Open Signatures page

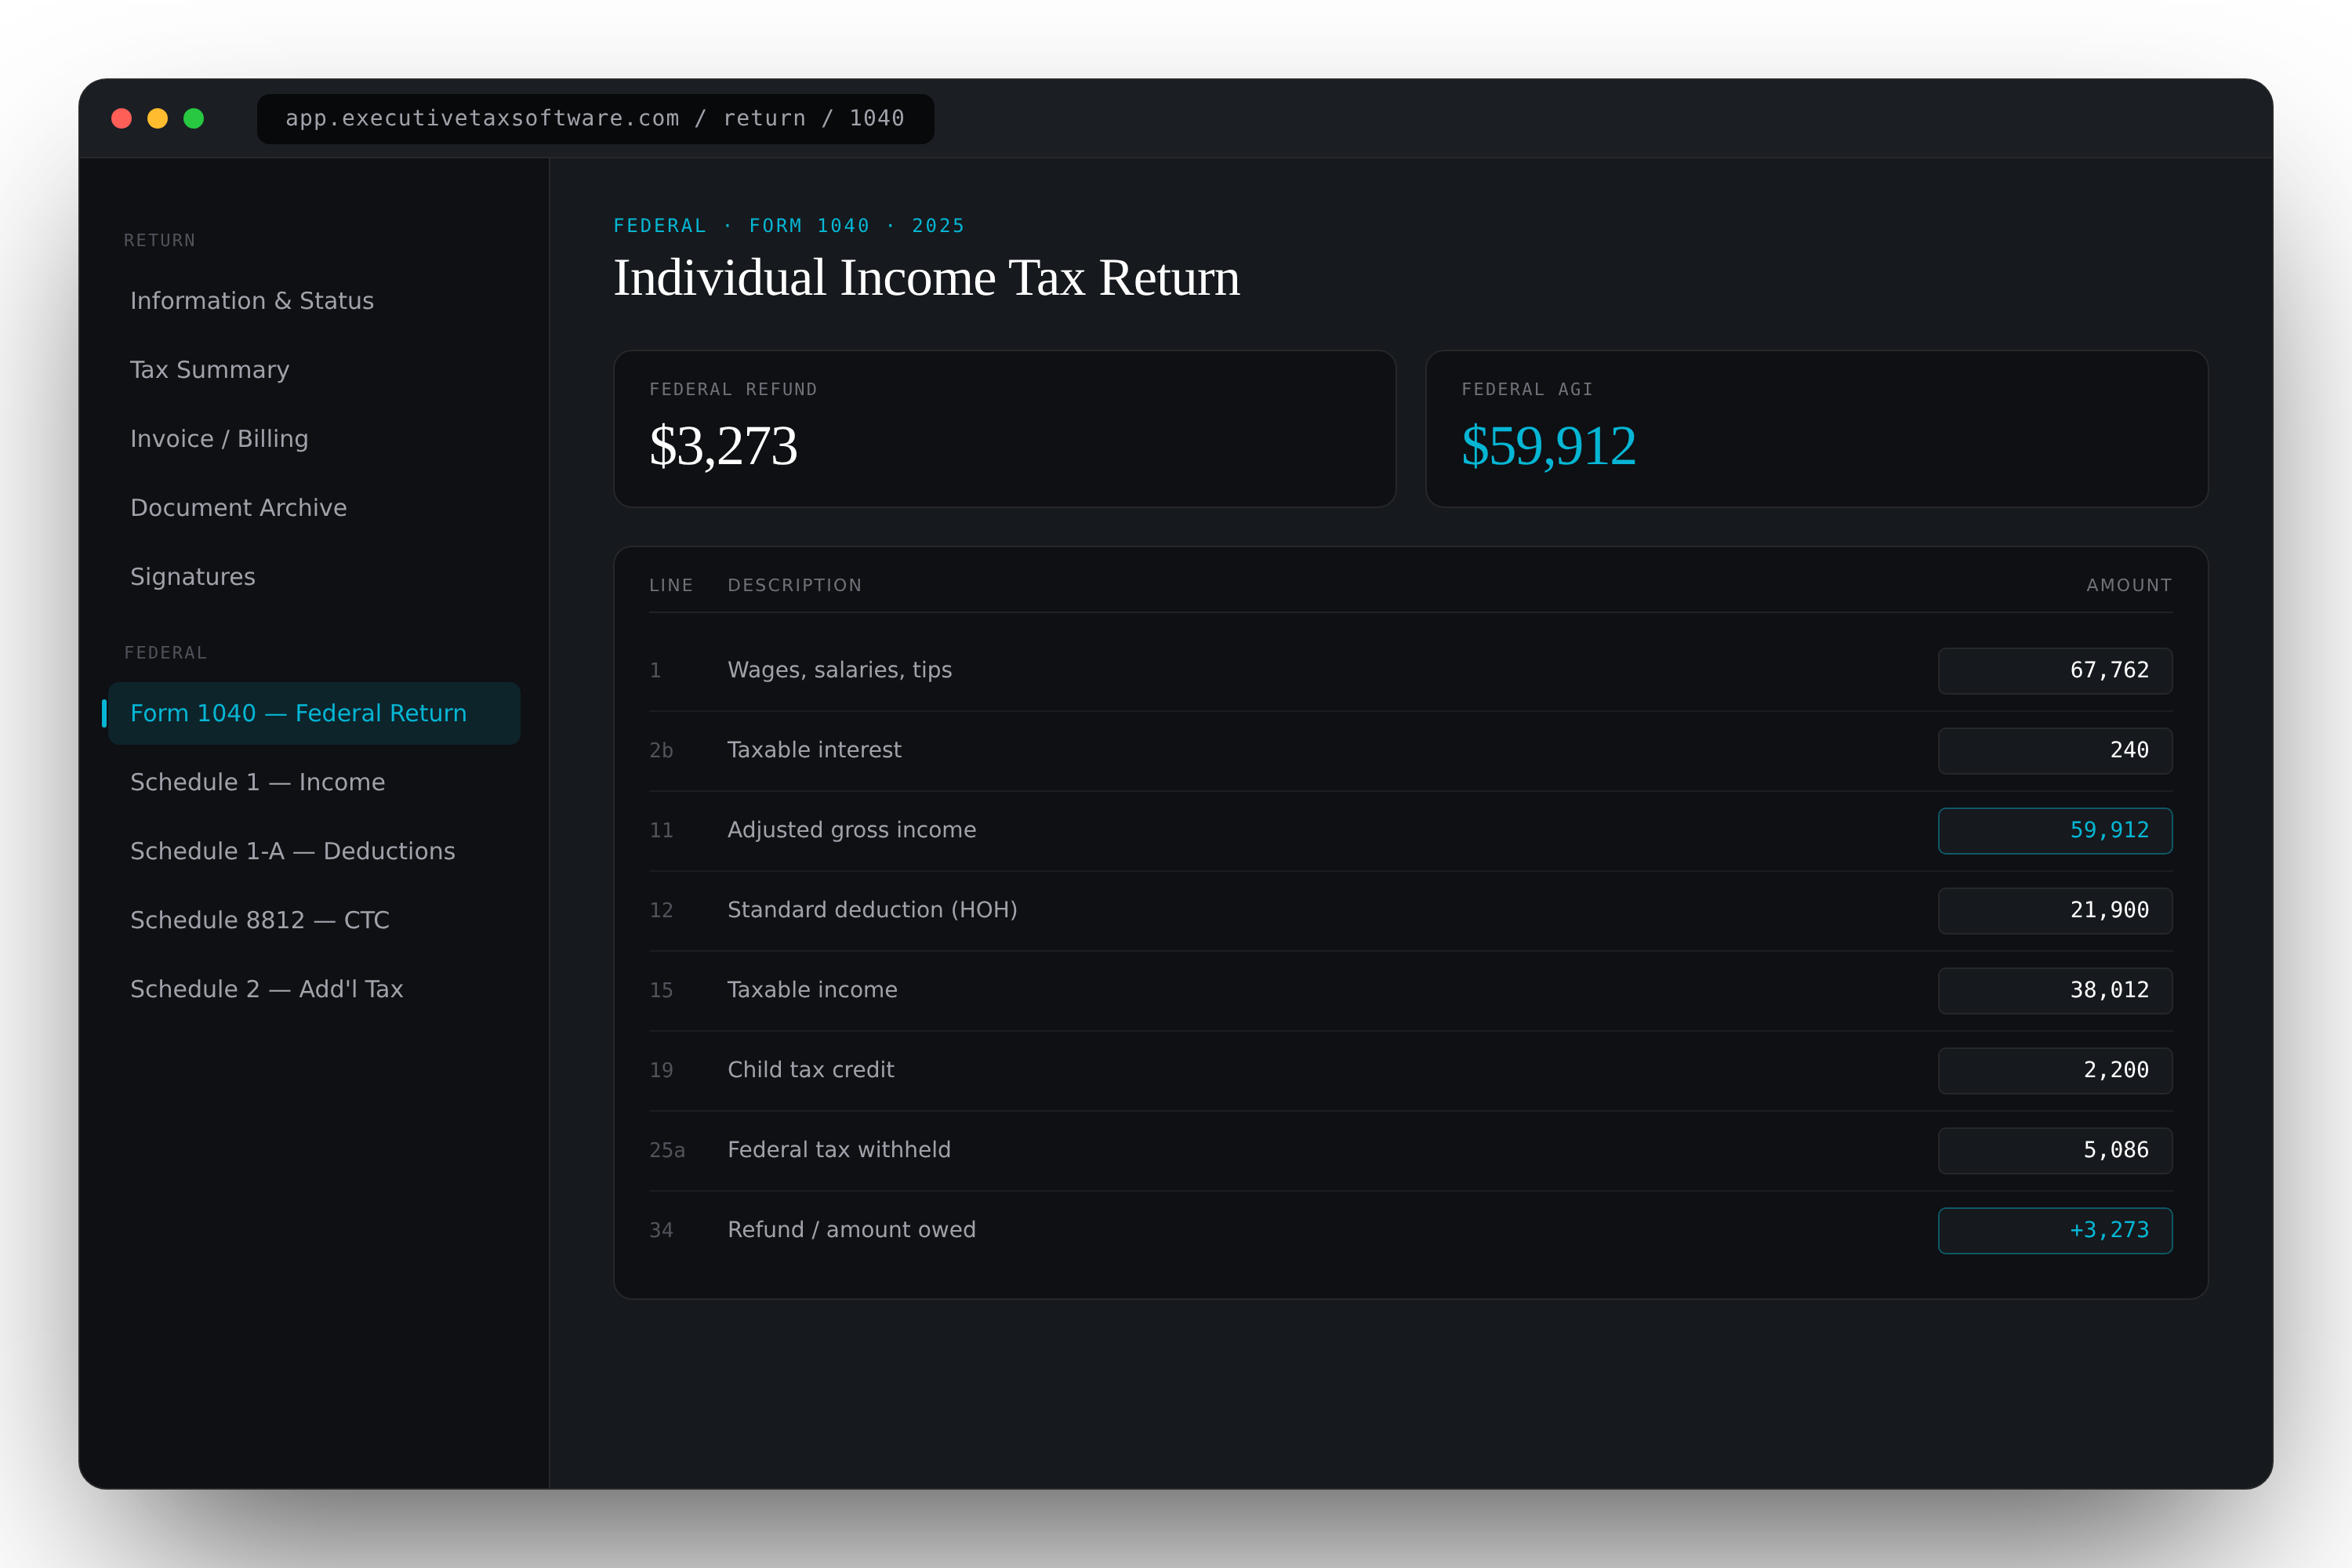pyautogui.click(x=314, y=577)
